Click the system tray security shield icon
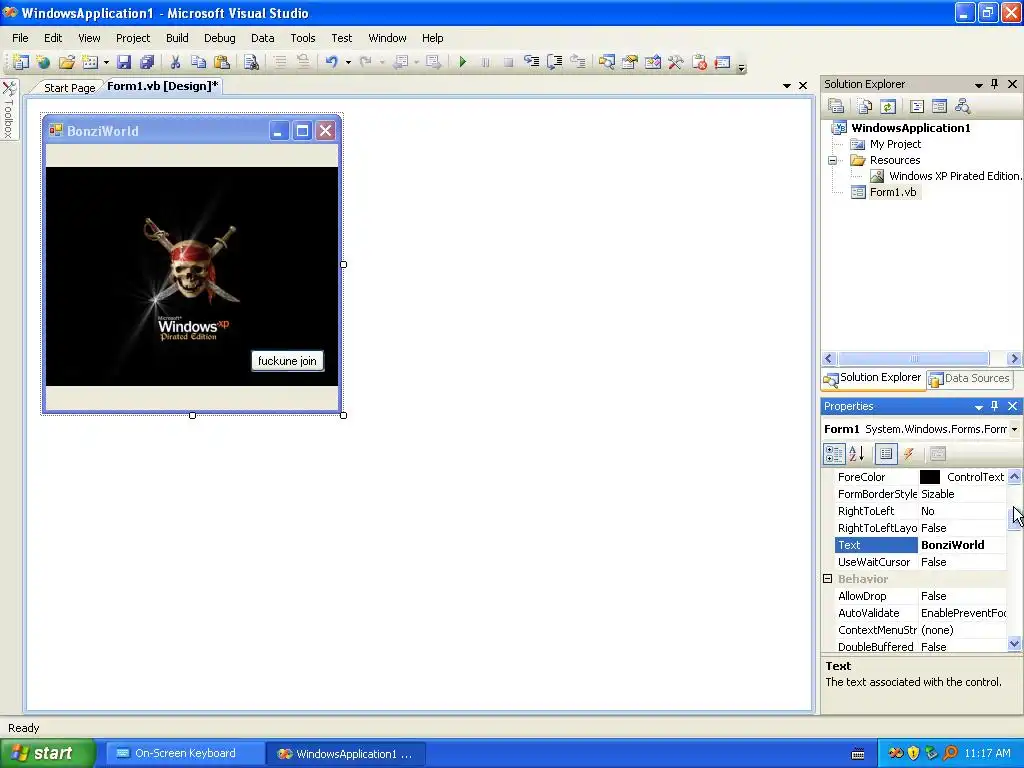The height and width of the screenshot is (768, 1024). click(914, 753)
